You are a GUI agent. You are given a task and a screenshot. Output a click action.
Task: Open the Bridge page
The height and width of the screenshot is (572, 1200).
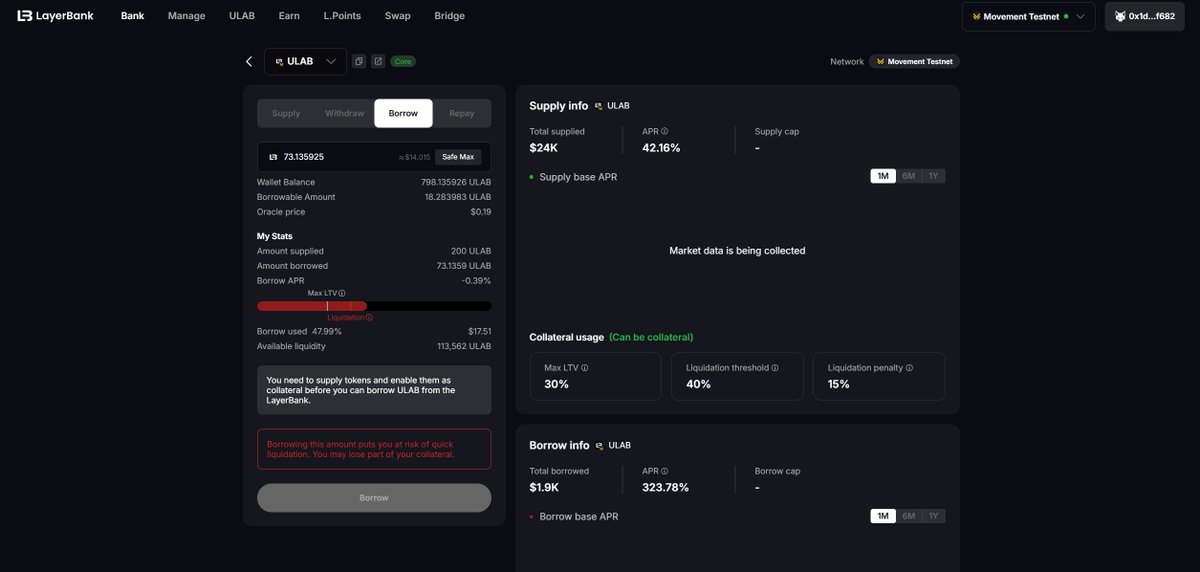tap(449, 16)
